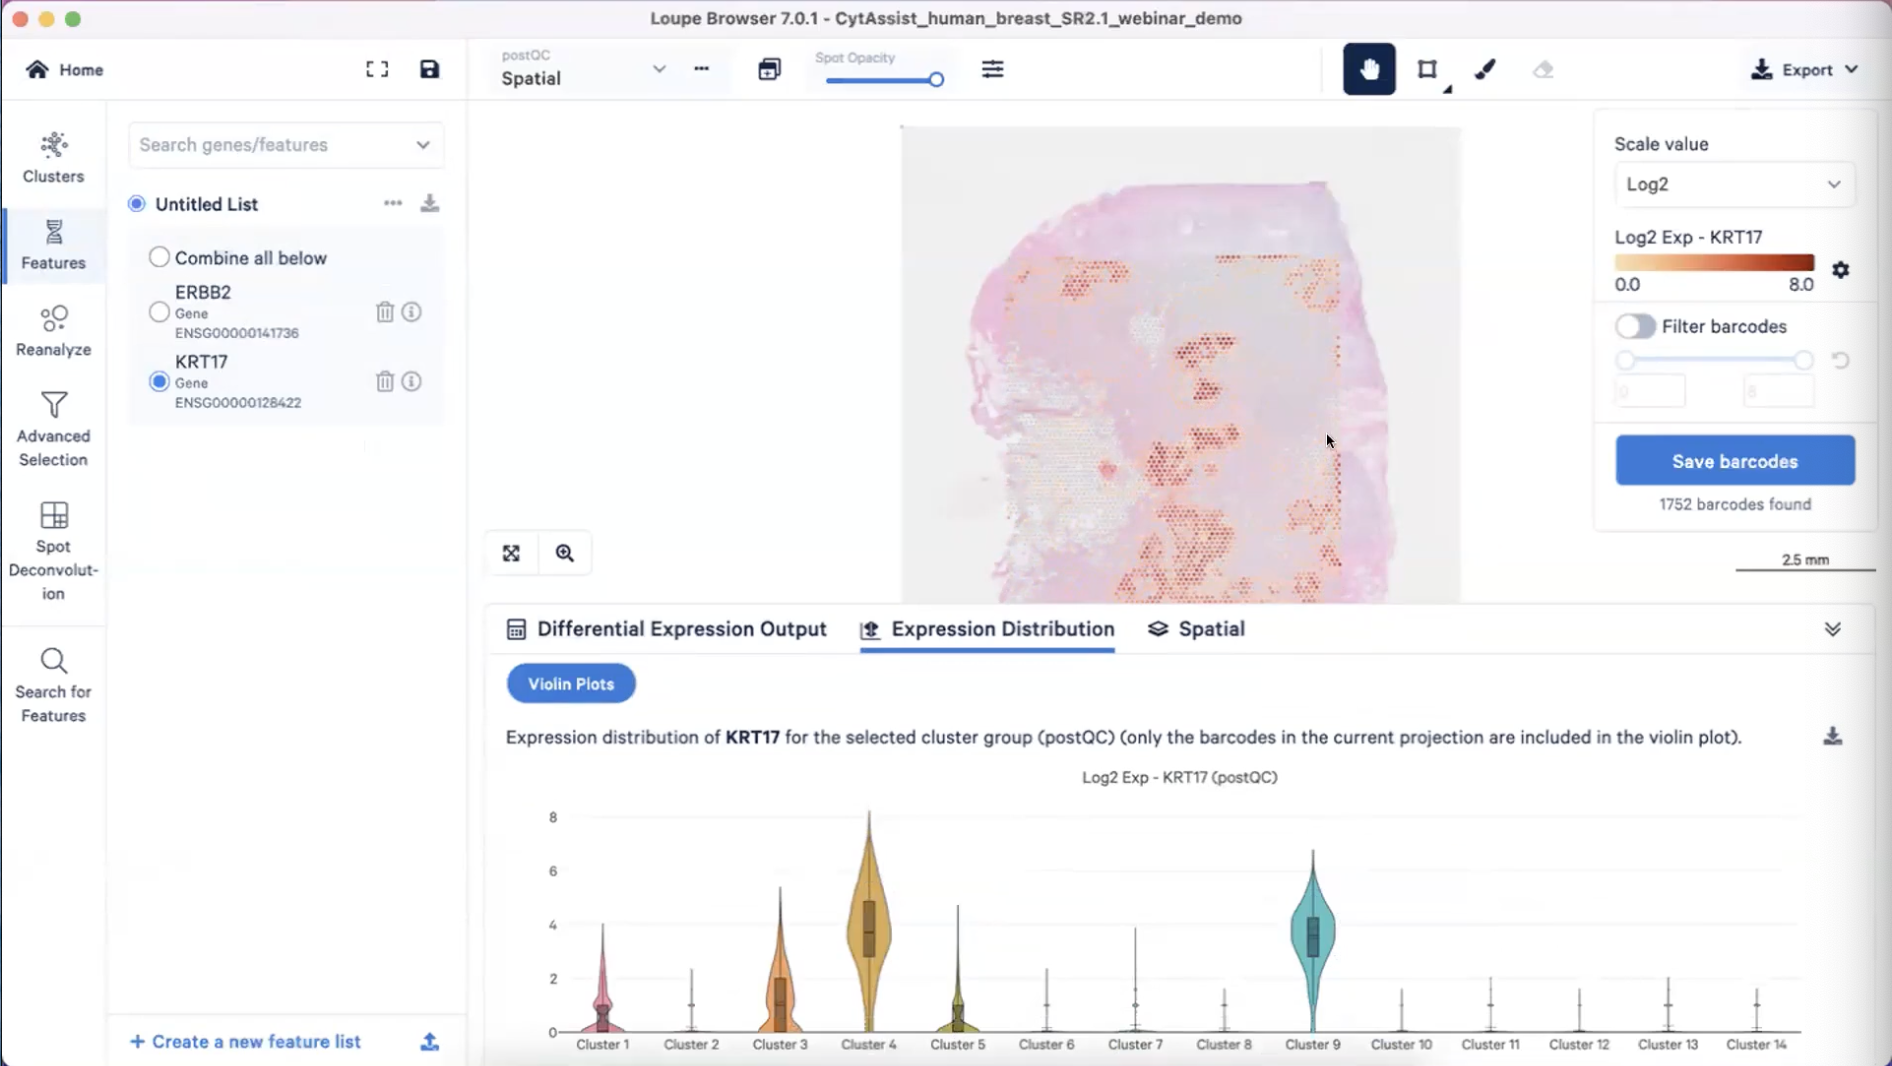Click the Spot Opacity slider handle

936,80
